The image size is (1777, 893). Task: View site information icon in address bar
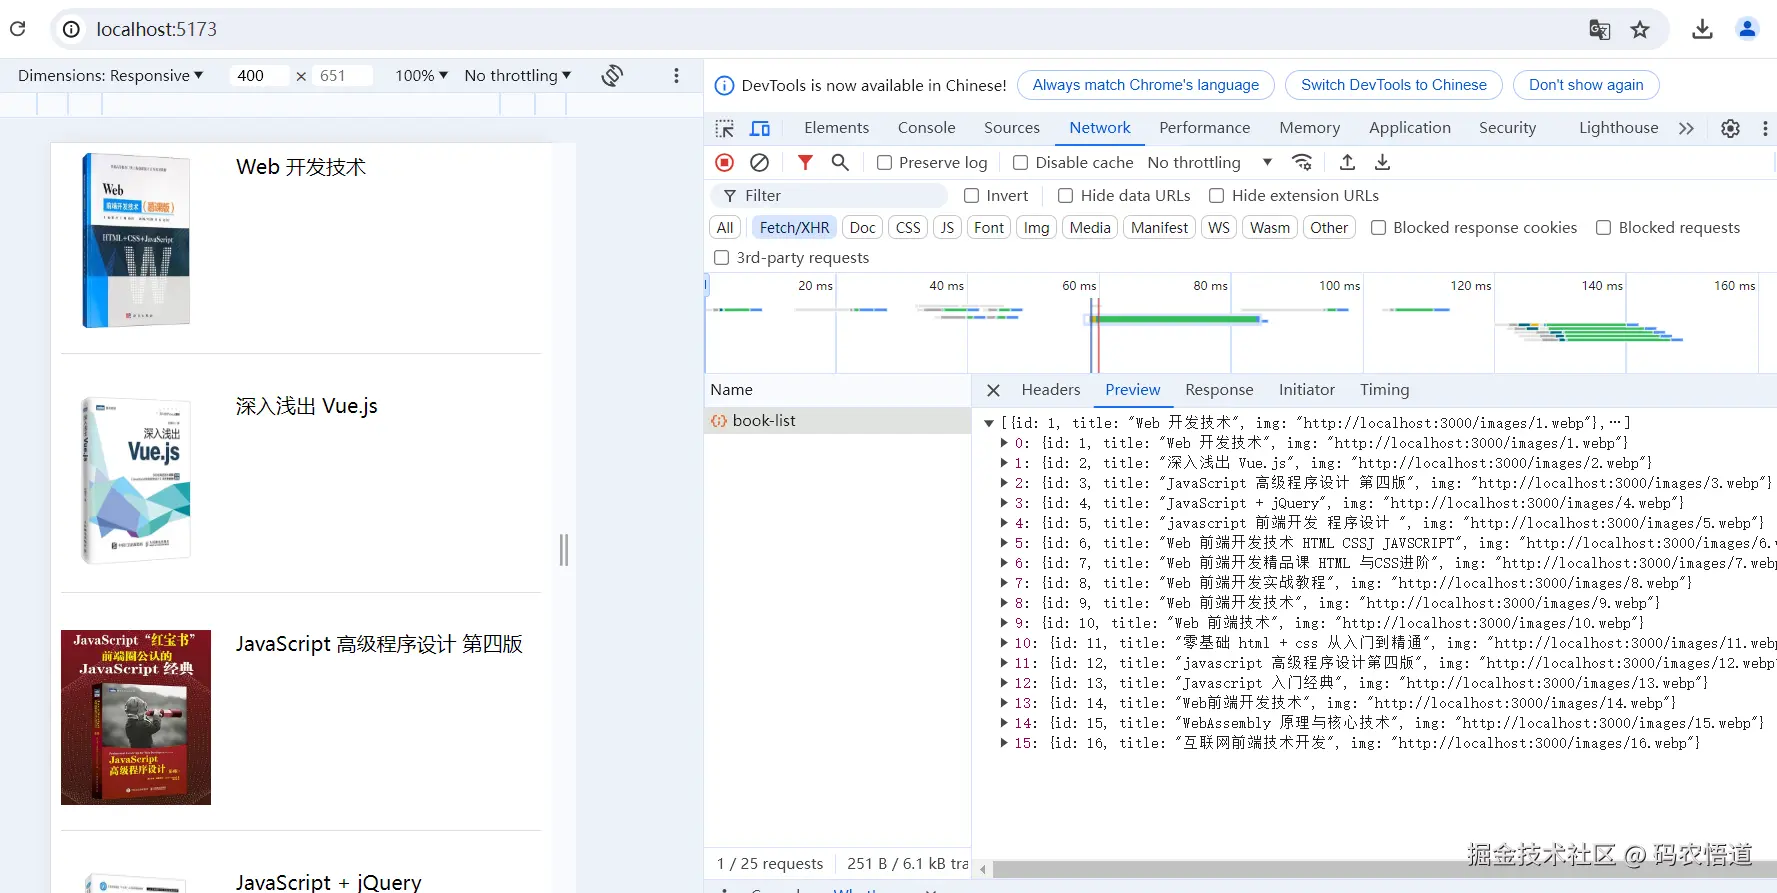[x=71, y=29]
